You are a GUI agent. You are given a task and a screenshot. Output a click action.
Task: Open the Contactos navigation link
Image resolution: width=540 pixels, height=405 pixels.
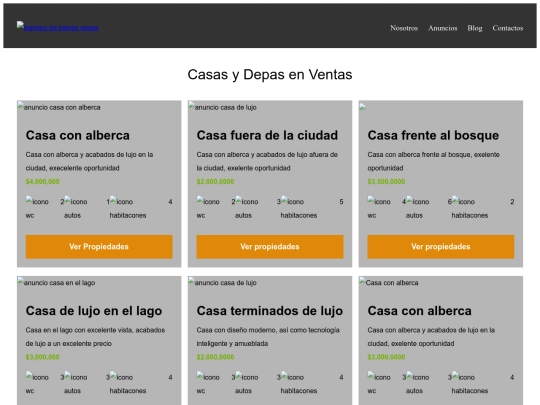click(508, 28)
